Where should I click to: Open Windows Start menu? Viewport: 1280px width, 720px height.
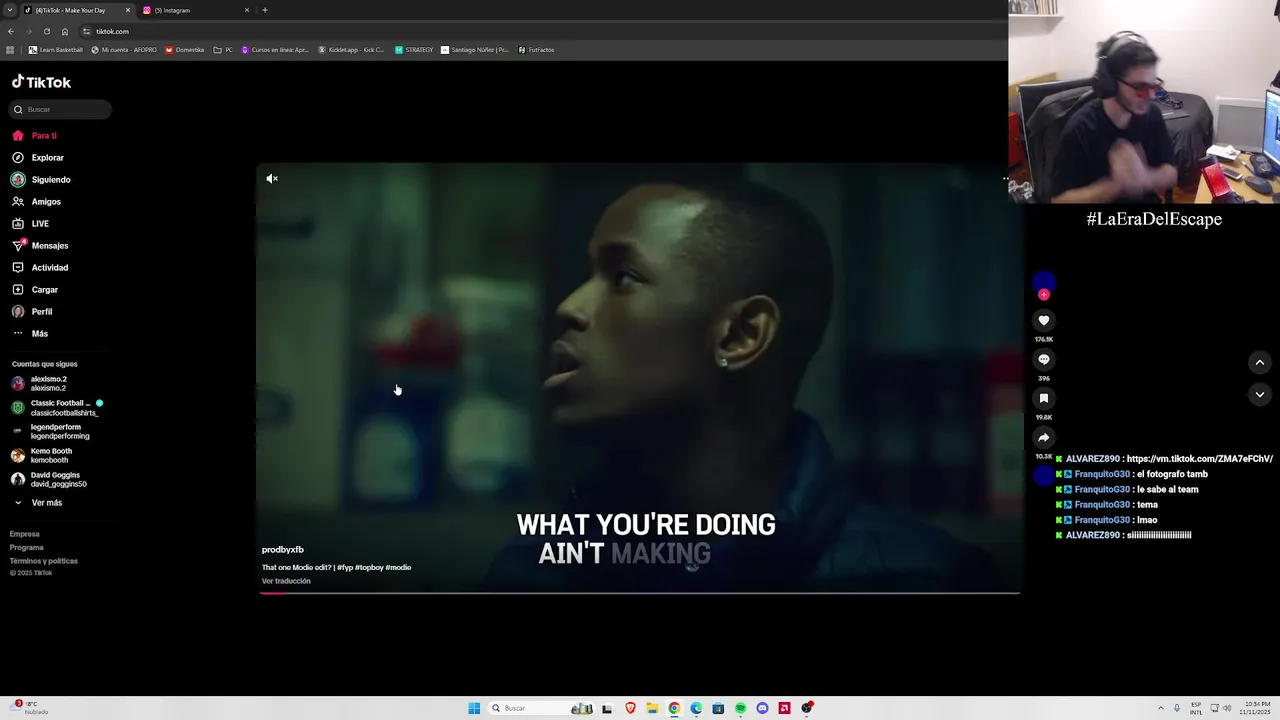(x=474, y=708)
